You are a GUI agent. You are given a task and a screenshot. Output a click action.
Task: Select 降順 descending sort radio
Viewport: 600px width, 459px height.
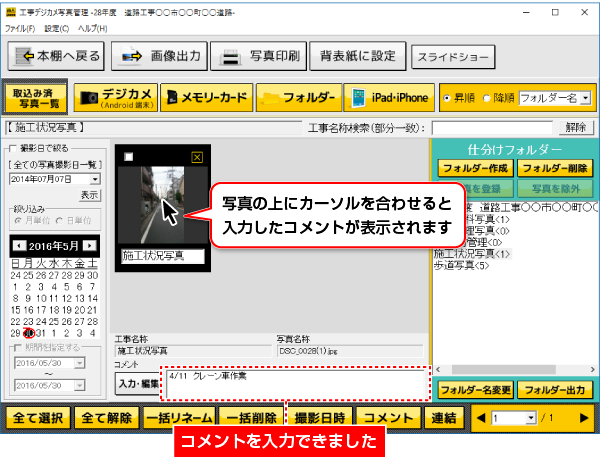click(488, 99)
